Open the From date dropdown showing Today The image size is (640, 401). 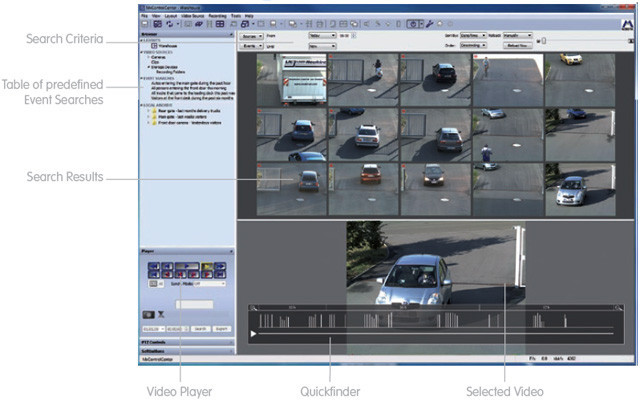pos(321,35)
